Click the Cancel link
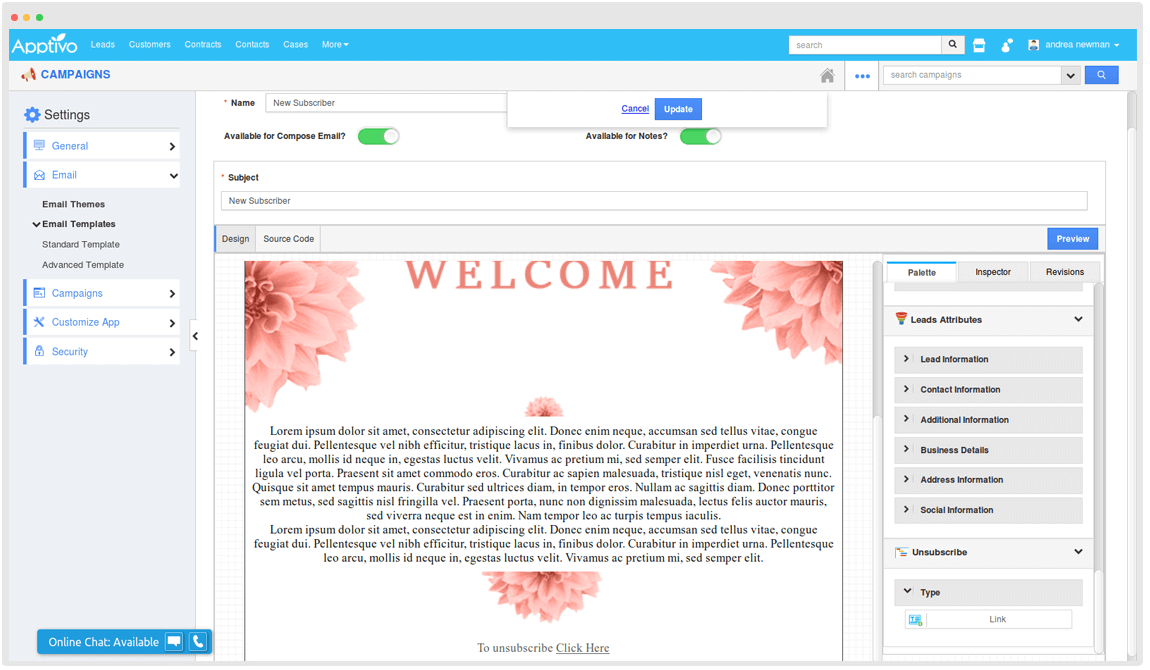 (635, 109)
